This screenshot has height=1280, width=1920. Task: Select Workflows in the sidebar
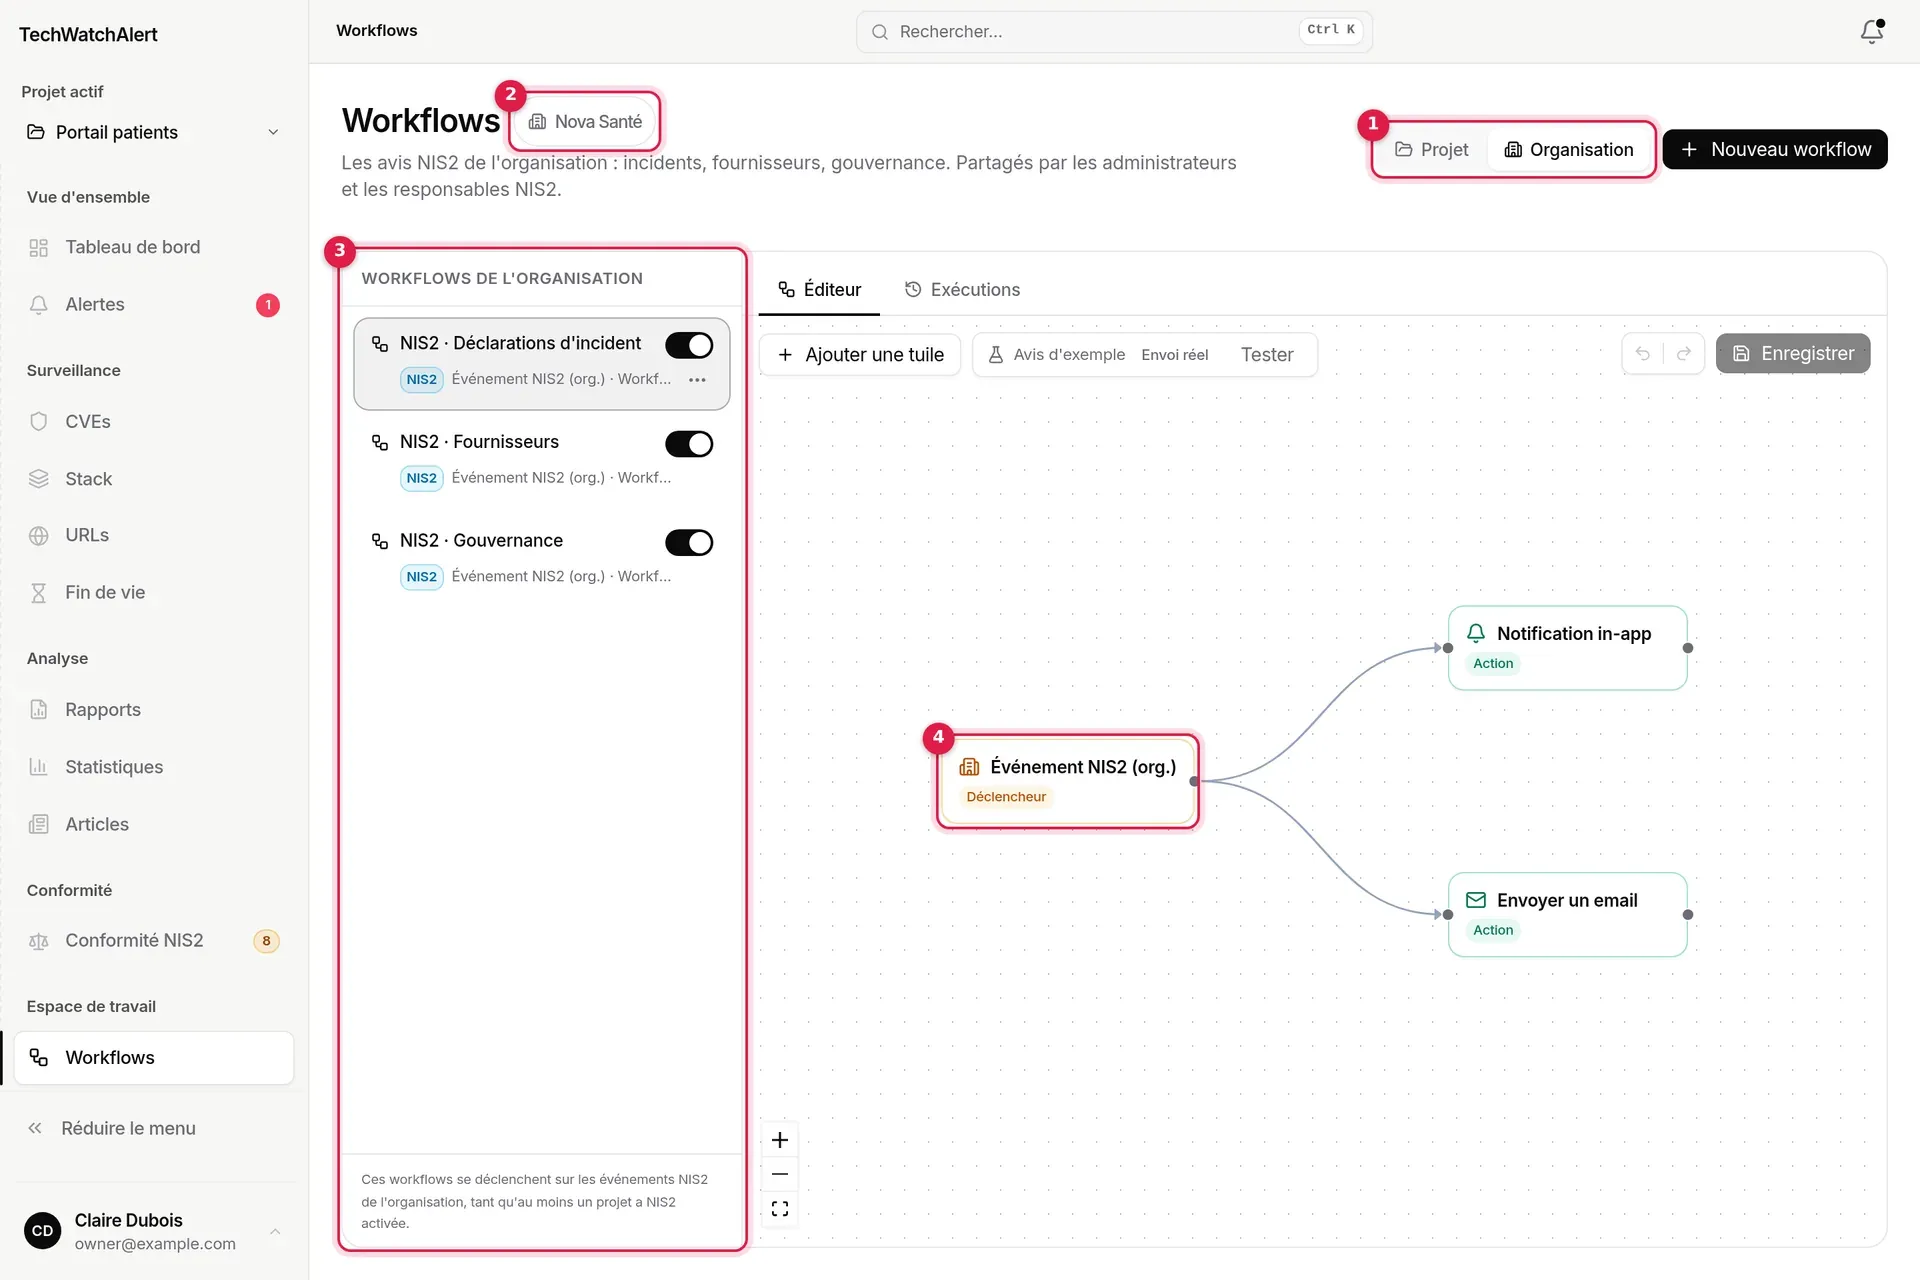(x=154, y=1058)
